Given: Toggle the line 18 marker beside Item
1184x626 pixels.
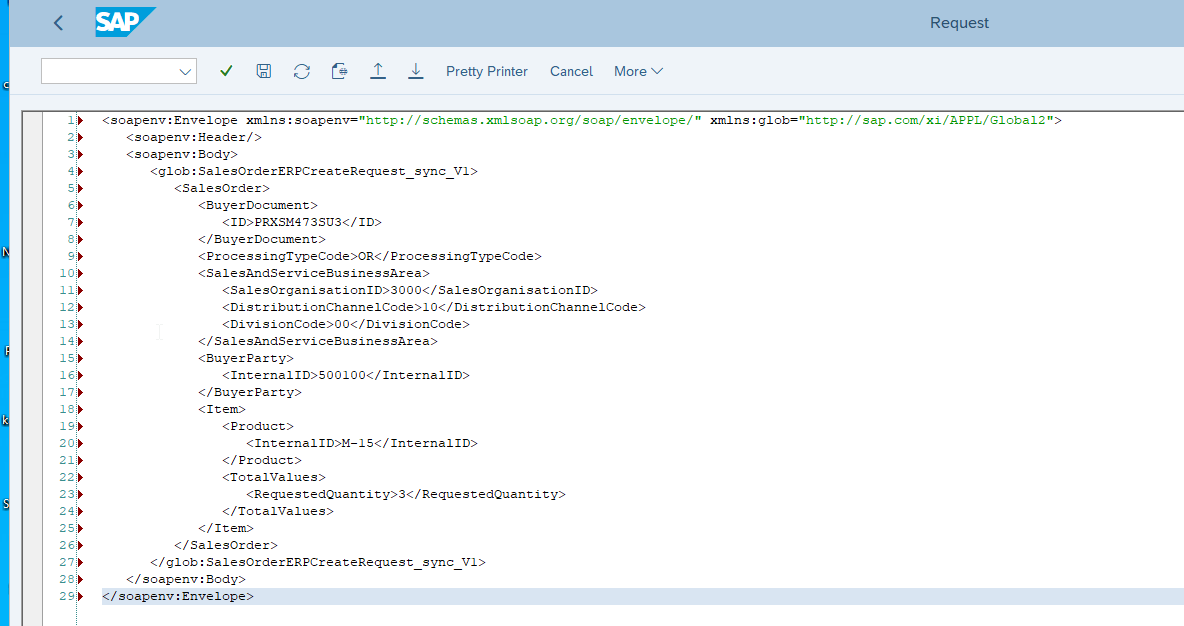Looking at the screenshot, I should coord(79,409).
